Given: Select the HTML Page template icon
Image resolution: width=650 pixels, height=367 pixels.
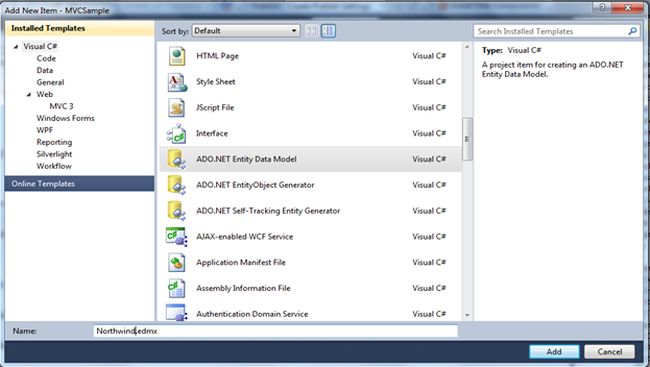Looking at the screenshot, I should (177, 56).
